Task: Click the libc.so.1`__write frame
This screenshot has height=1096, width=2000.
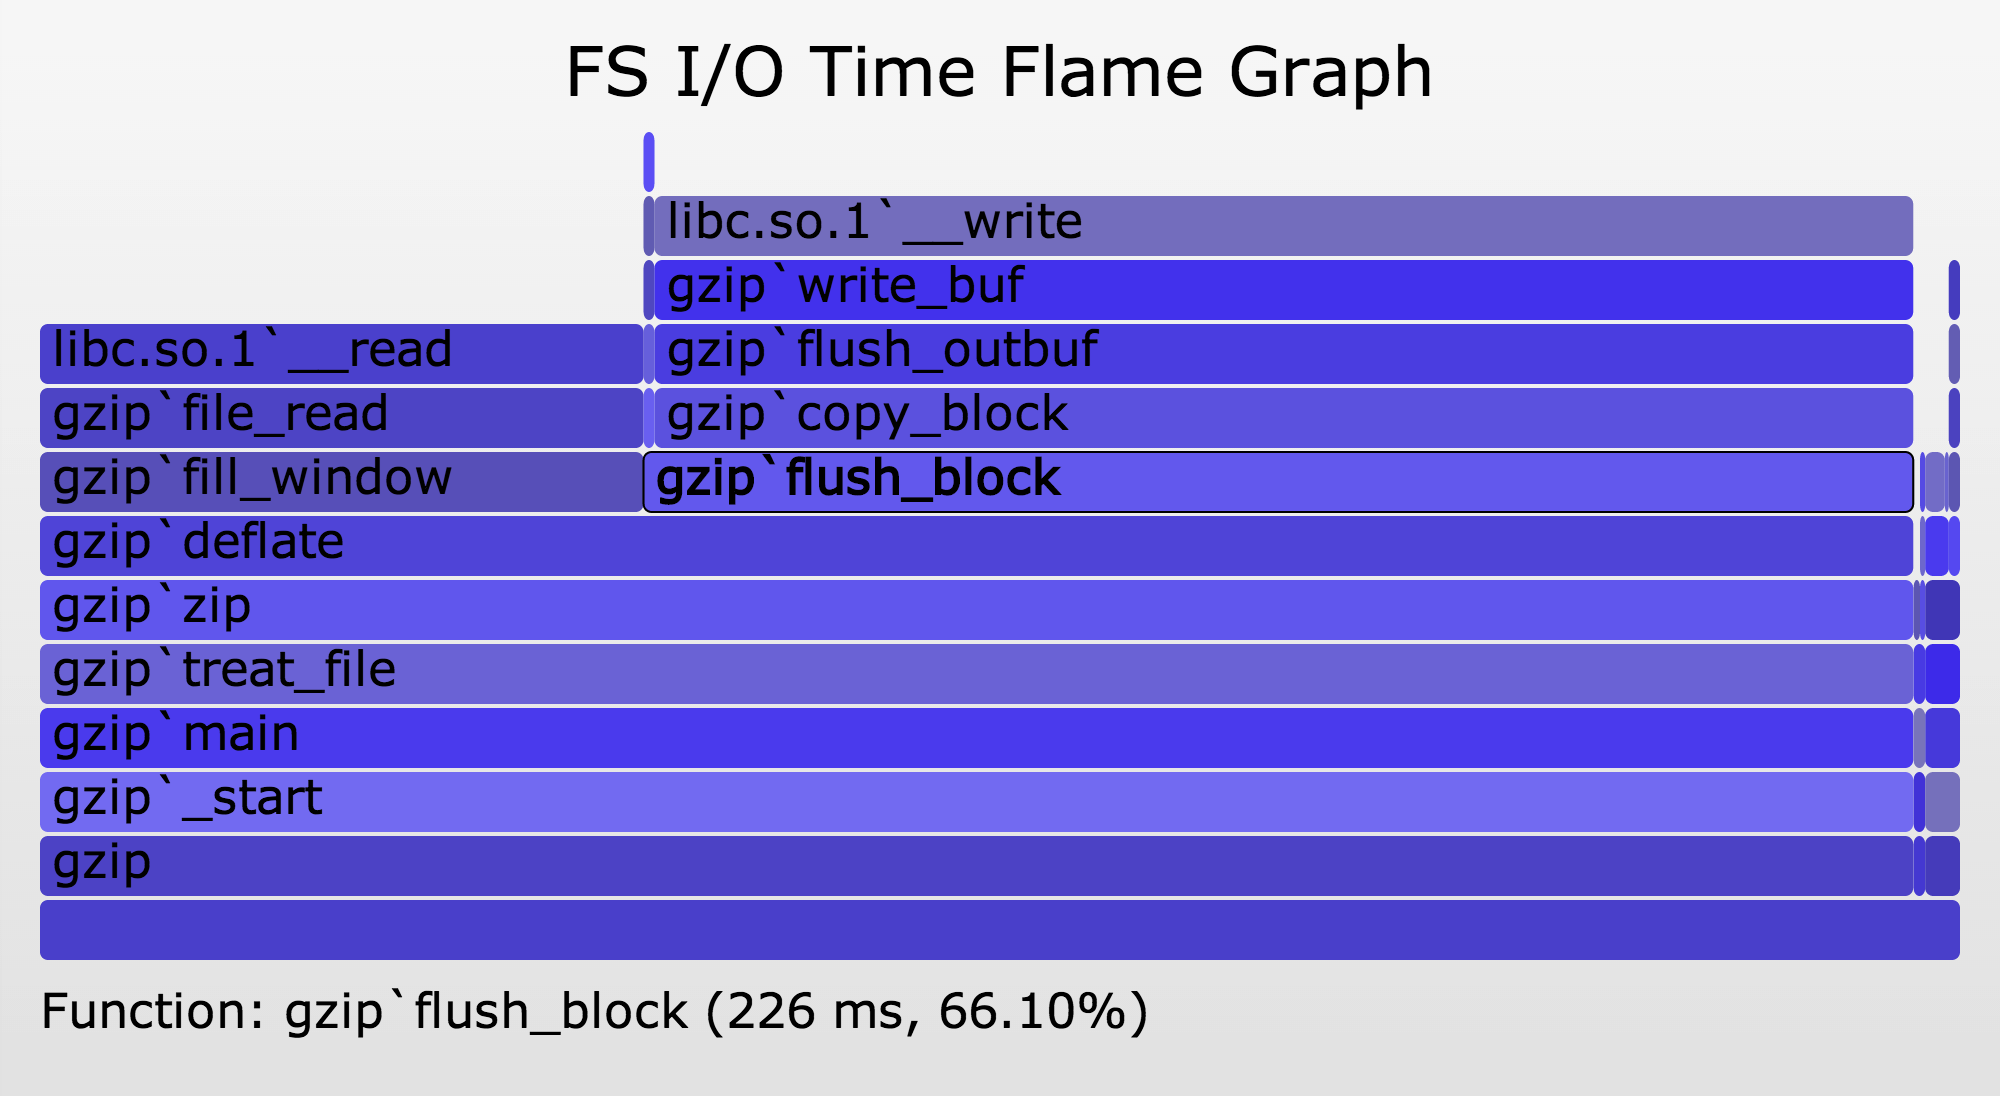Action: (1282, 225)
